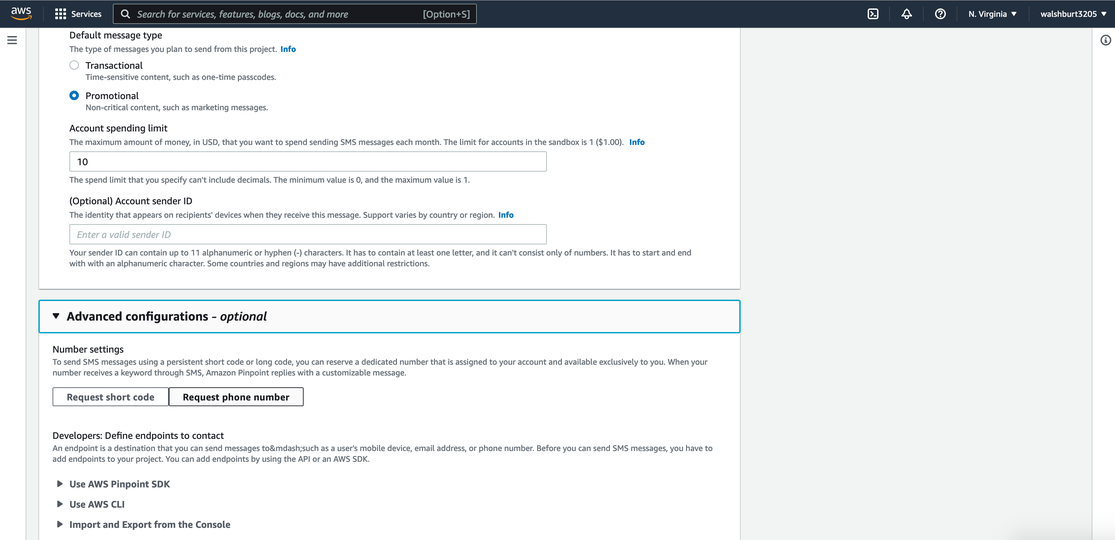Click the search magnifier icon
Screen dimensions: 1115x540
pos(125,14)
